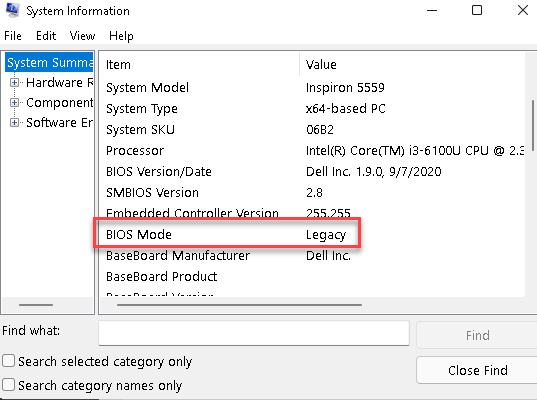537x400 pixels.
Task: Click the Find what text field
Action: [x=254, y=333]
